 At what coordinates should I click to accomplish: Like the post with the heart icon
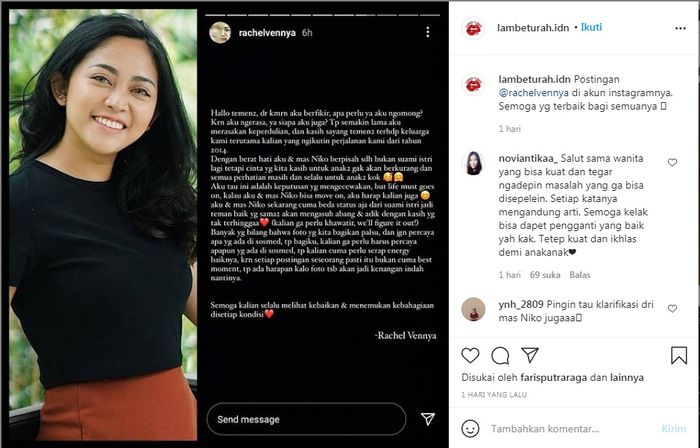[470, 356]
